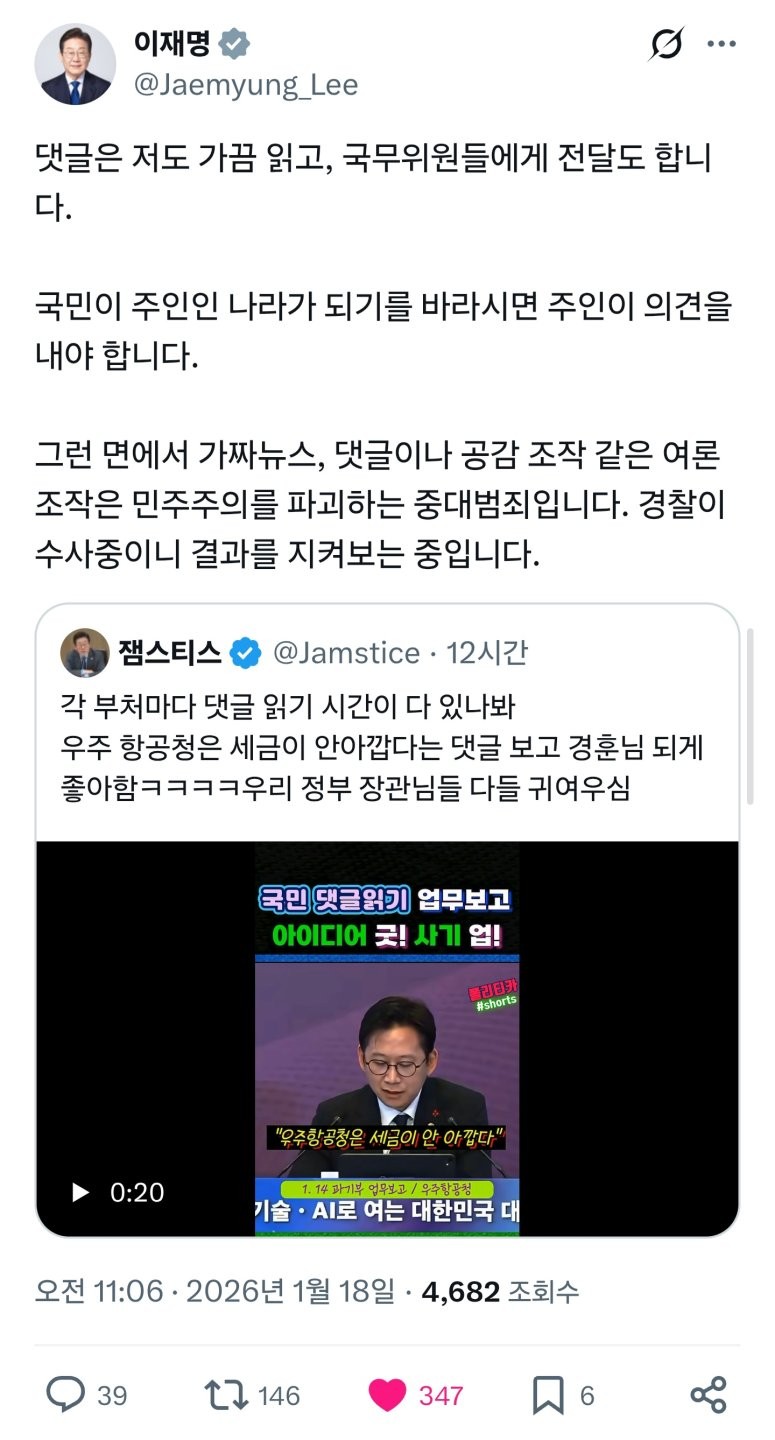Play the quoted video
Screen dimensions: 775x1440
[x=81, y=1192]
